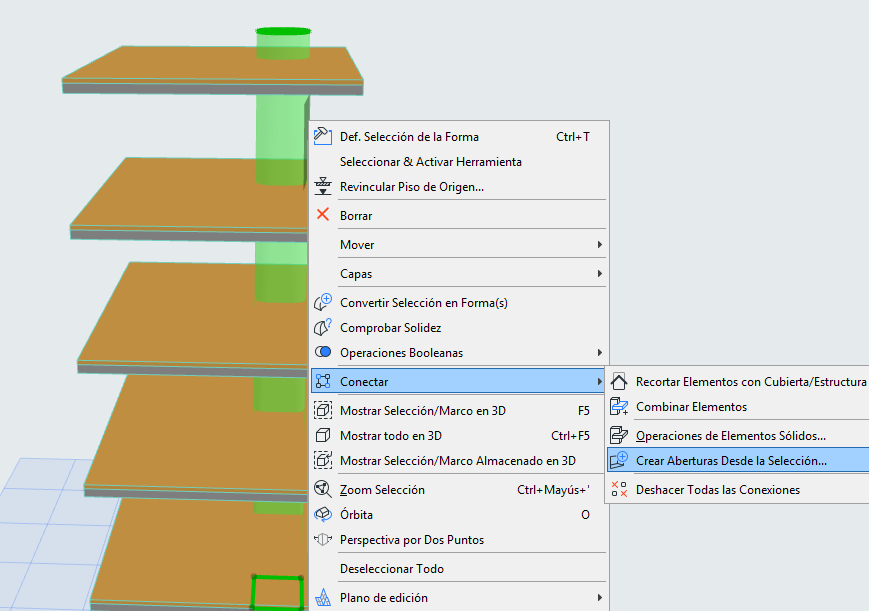Click the Operaciones de Elementos Sólidos icon
Viewport: 869px width, 611px height.
click(618, 435)
